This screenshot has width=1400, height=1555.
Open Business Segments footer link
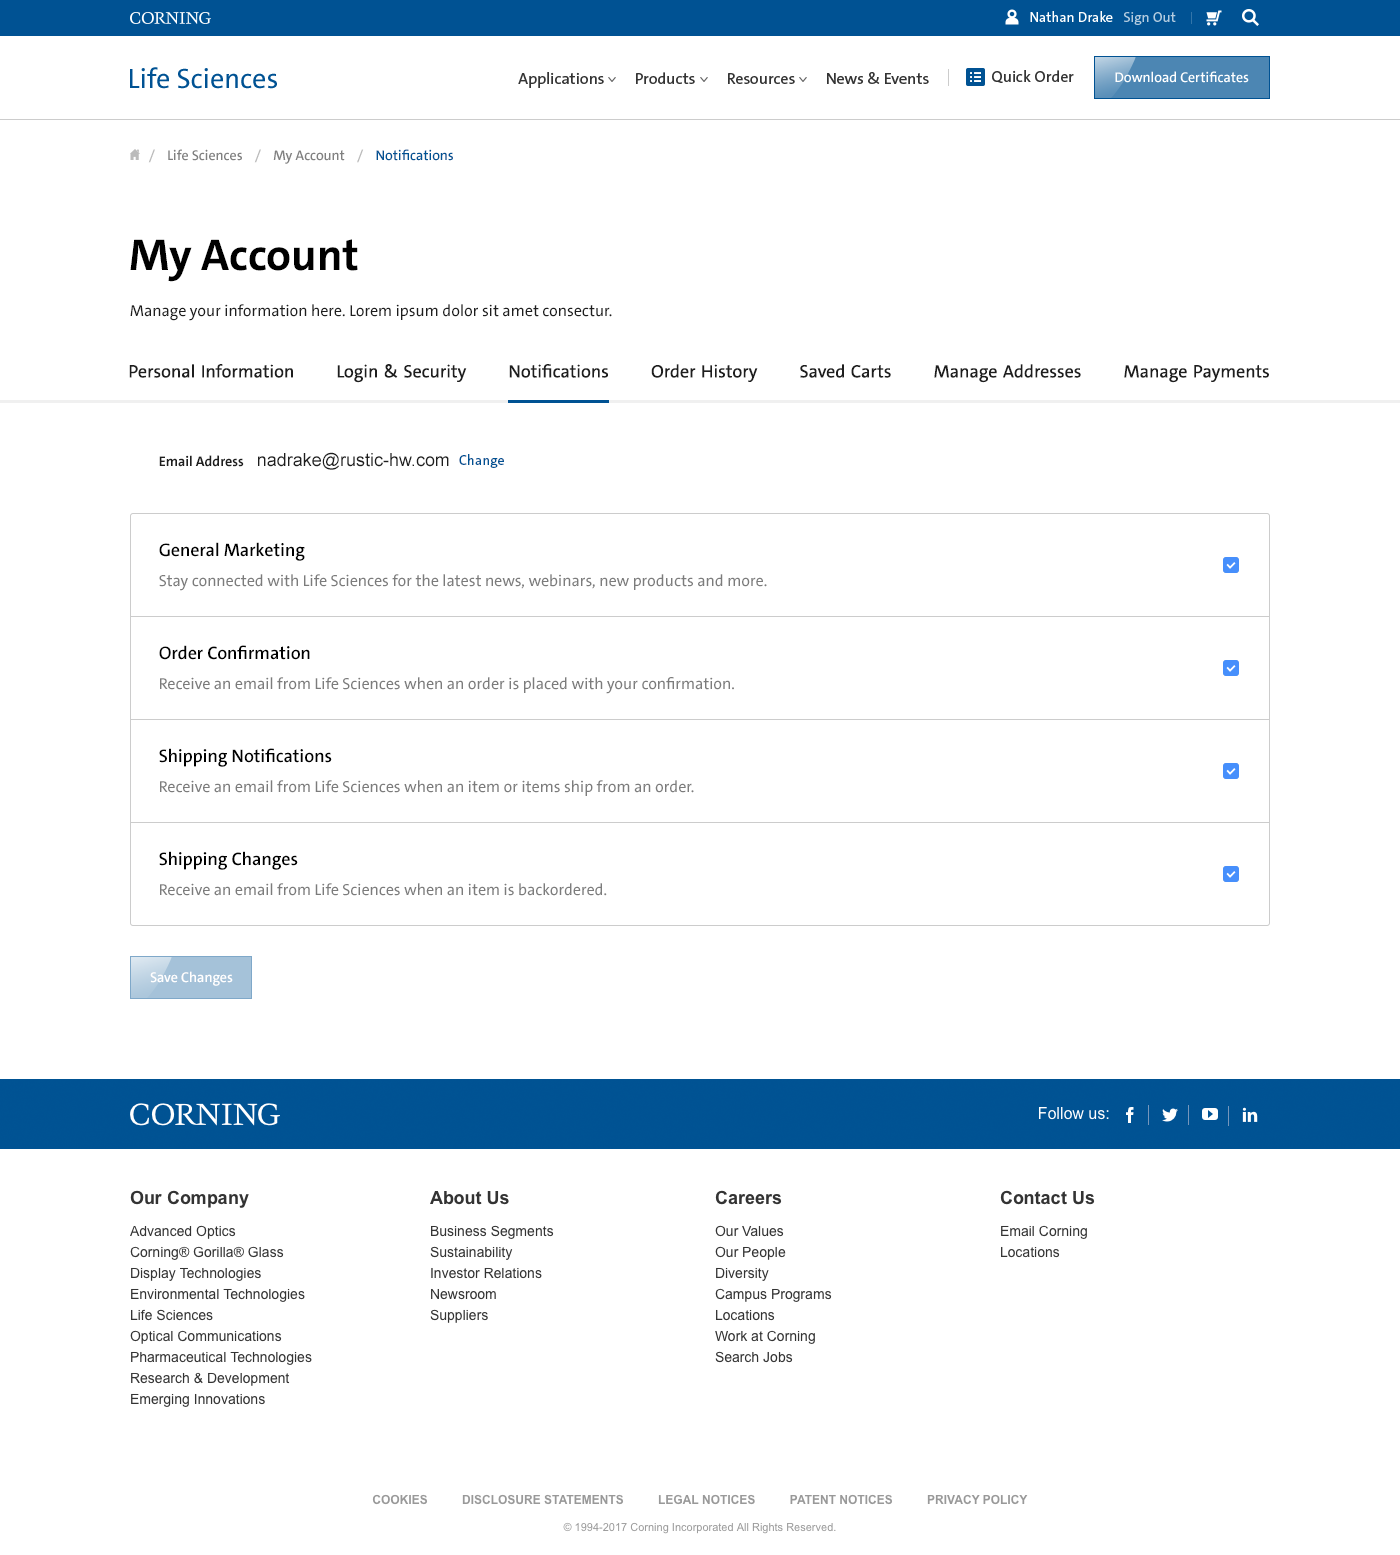click(x=491, y=1231)
